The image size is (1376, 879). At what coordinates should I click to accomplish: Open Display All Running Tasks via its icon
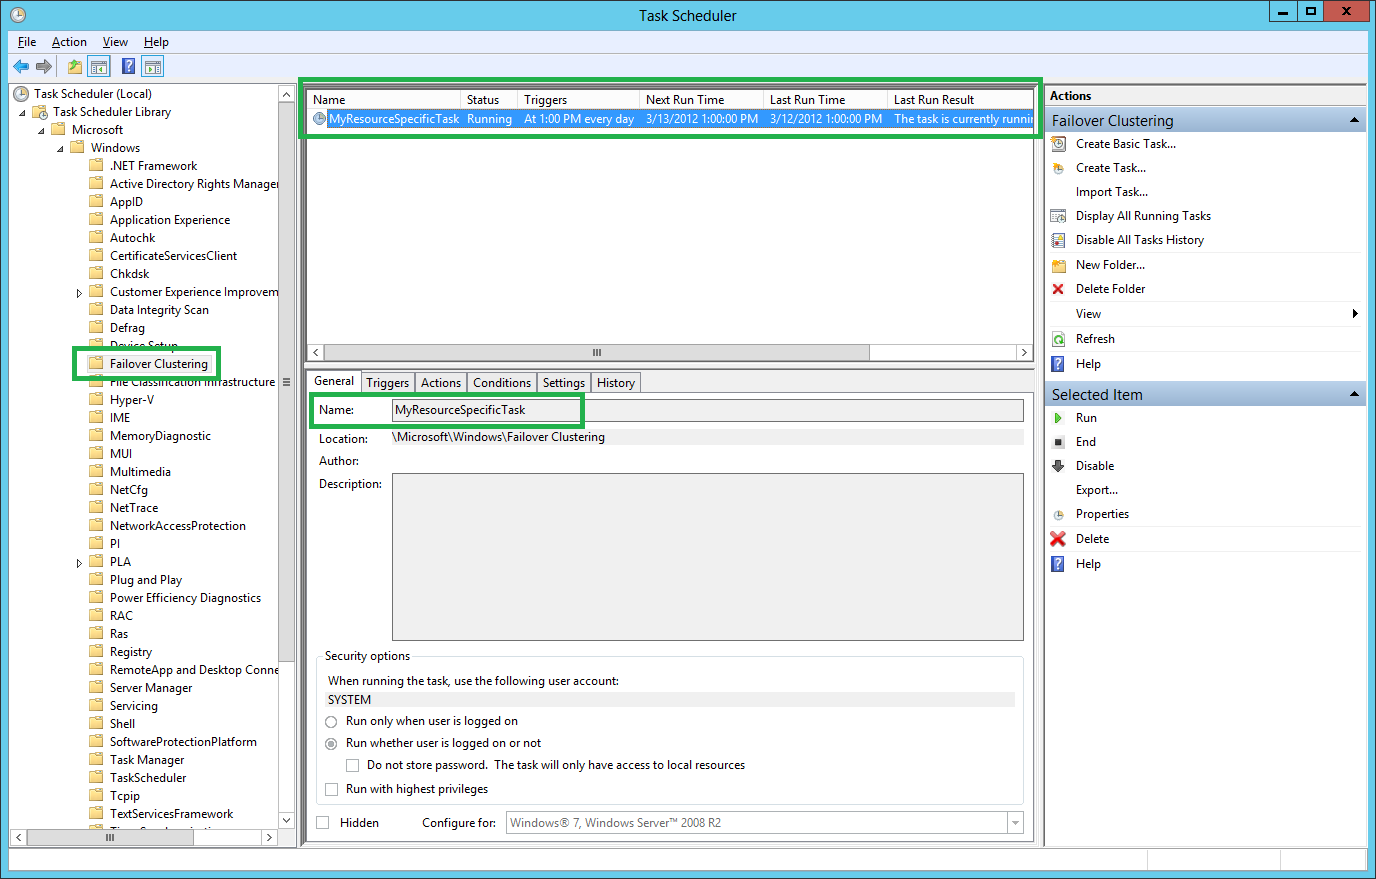1059,215
